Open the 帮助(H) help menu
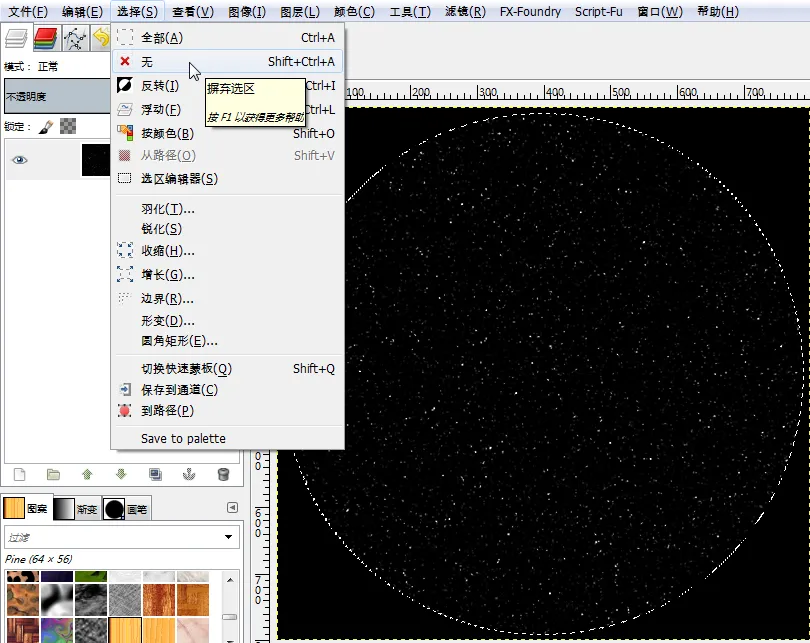 pos(718,11)
